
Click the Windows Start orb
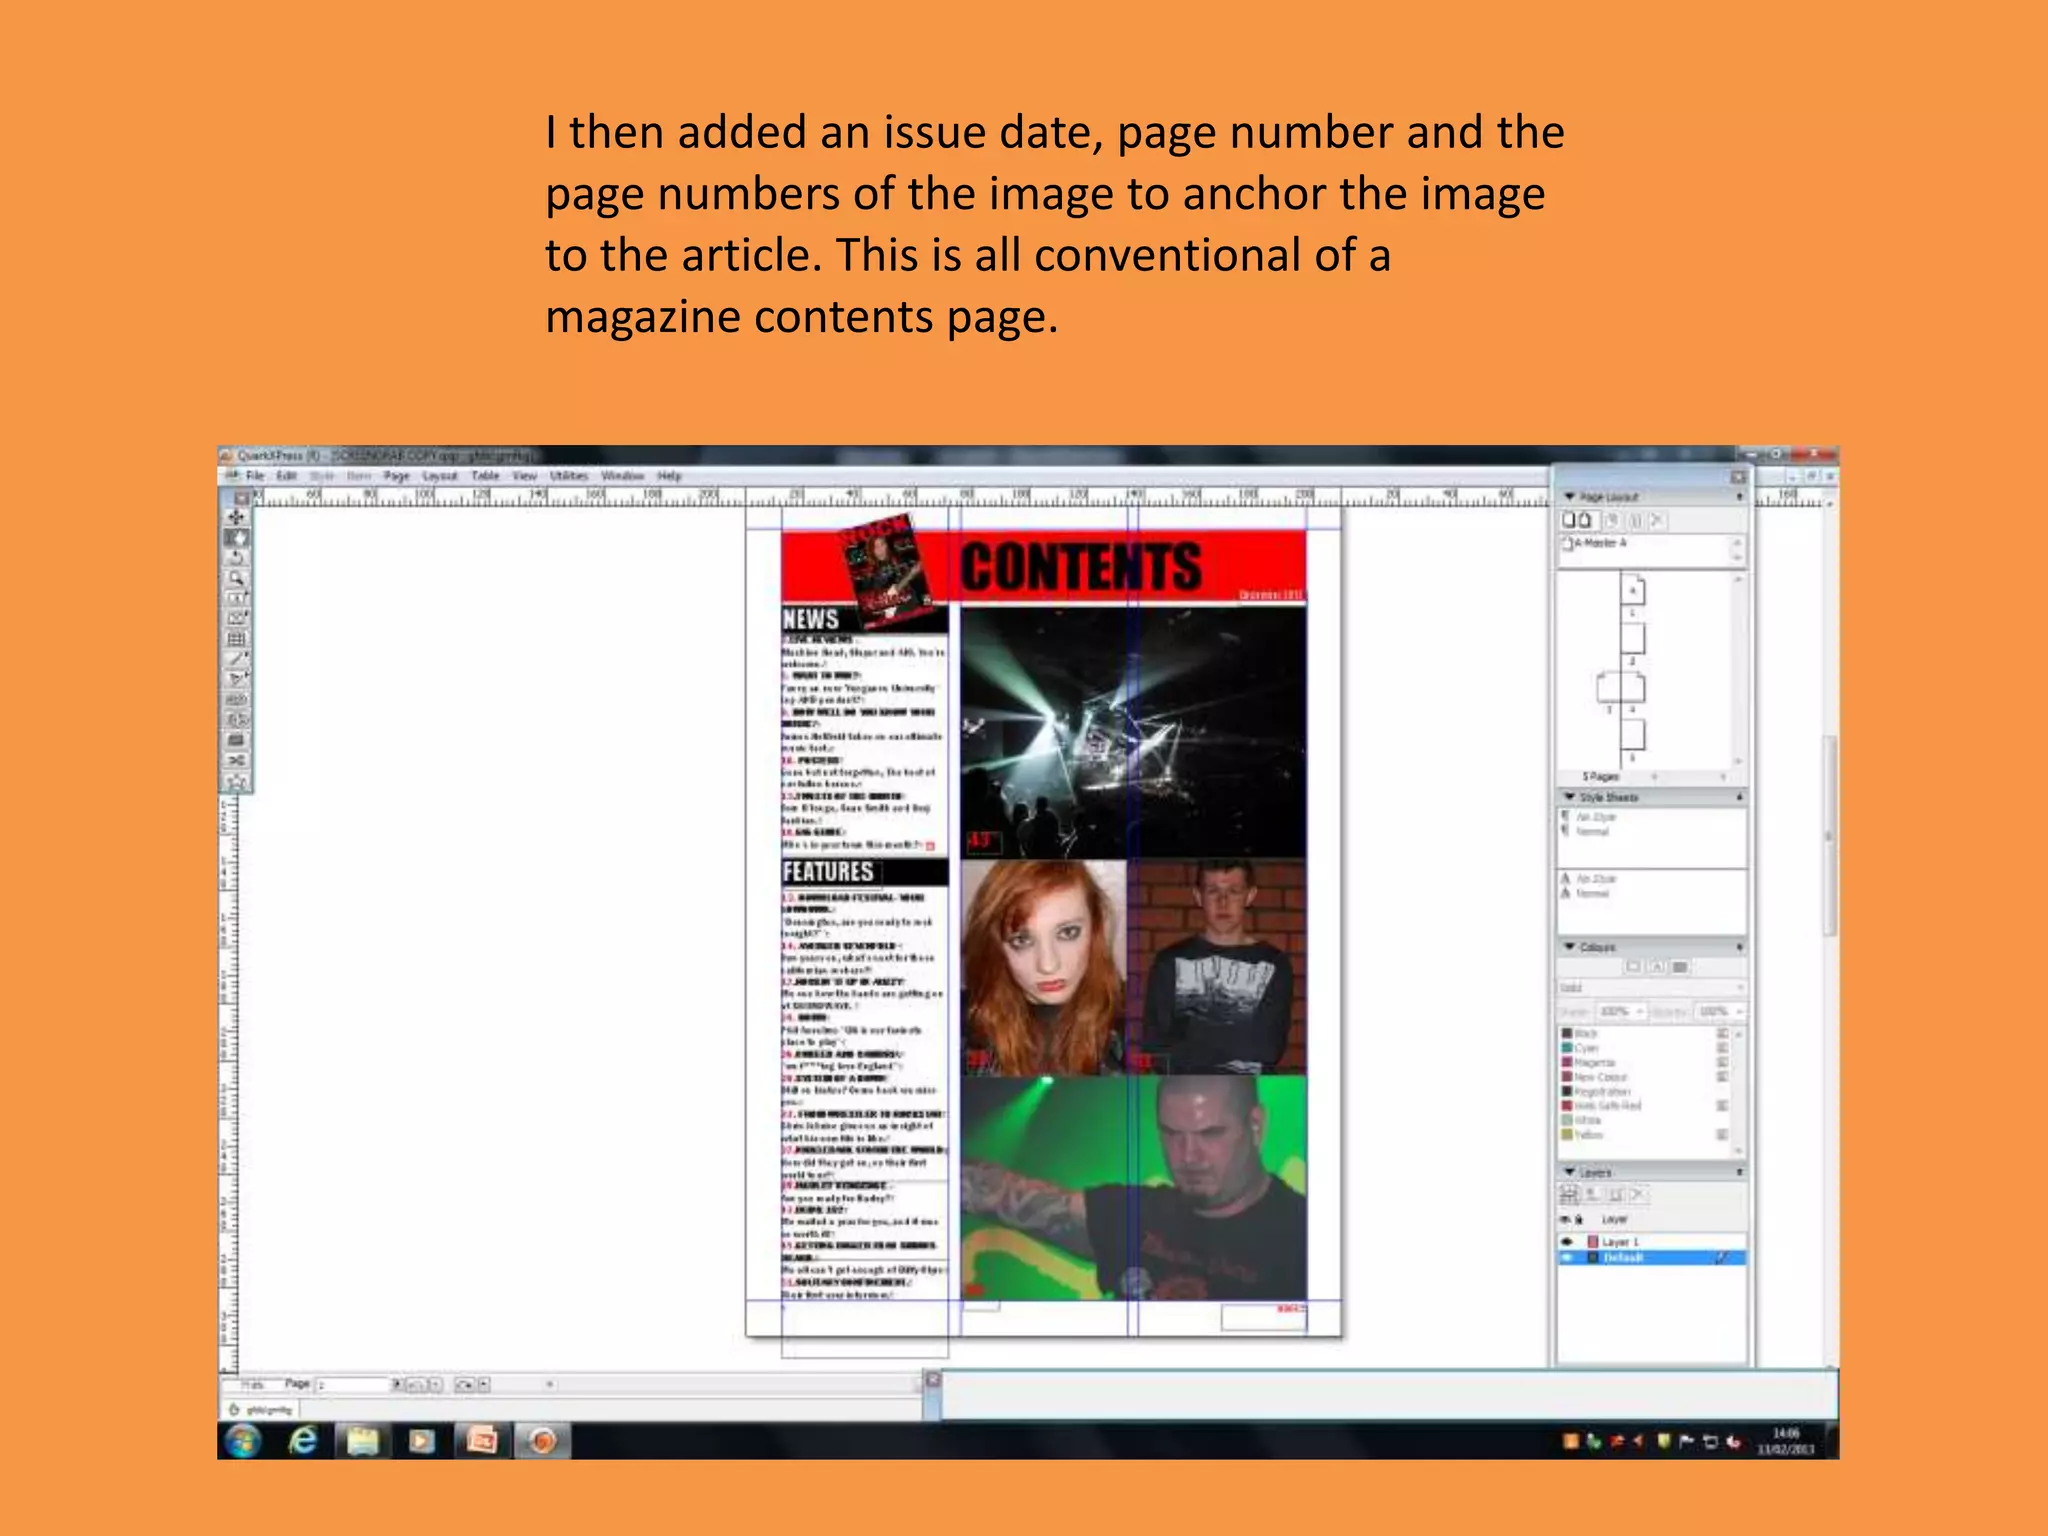242,1441
